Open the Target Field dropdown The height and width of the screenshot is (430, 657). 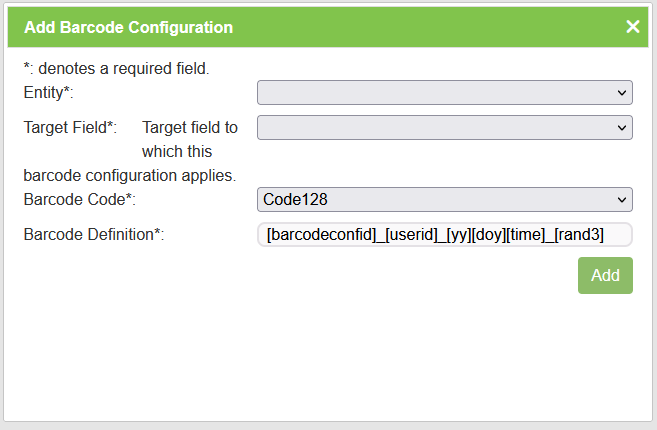coord(444,128)
